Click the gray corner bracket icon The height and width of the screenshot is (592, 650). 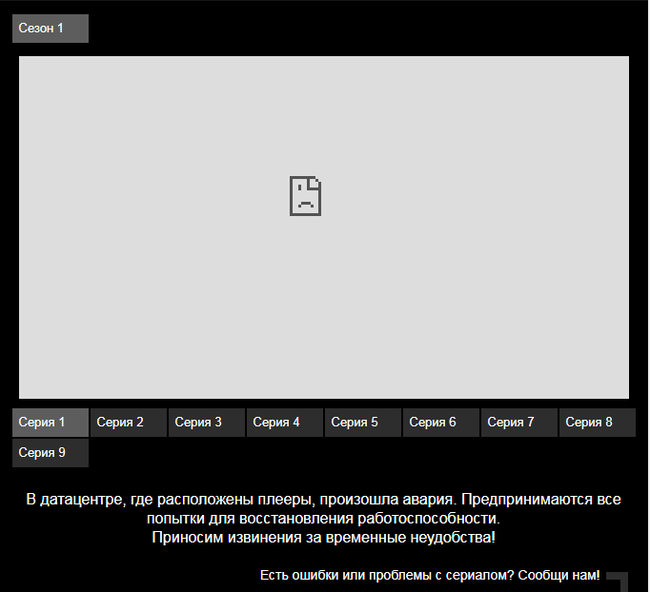tap(619, 581)
